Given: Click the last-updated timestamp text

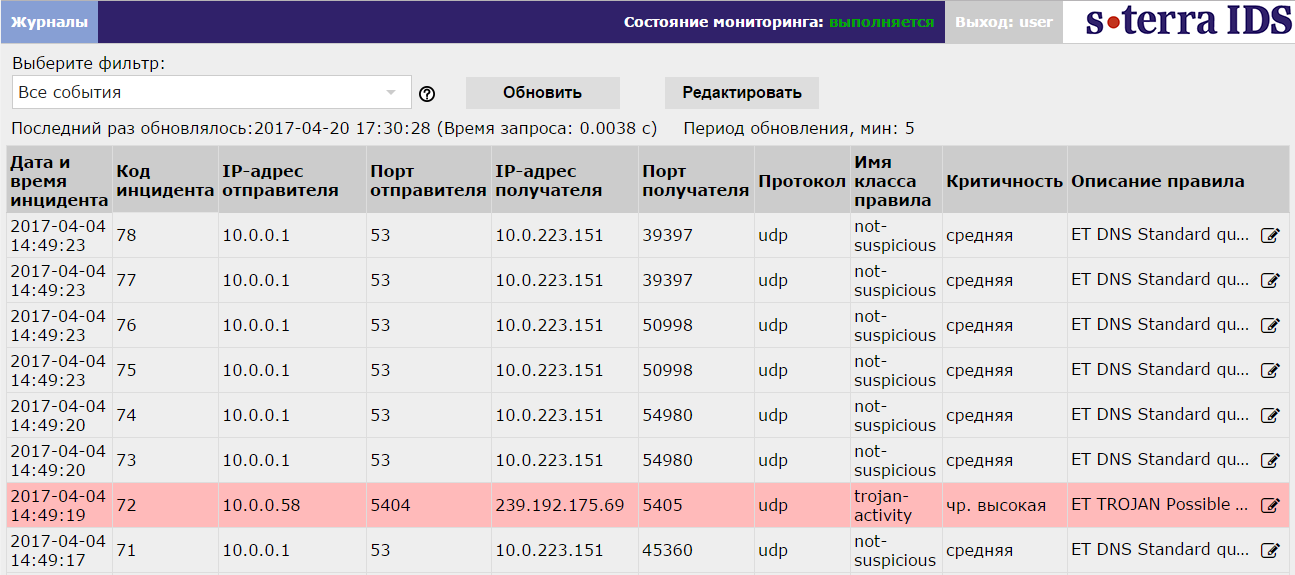Looking at the screenshot, I should (x=334, y=129).
